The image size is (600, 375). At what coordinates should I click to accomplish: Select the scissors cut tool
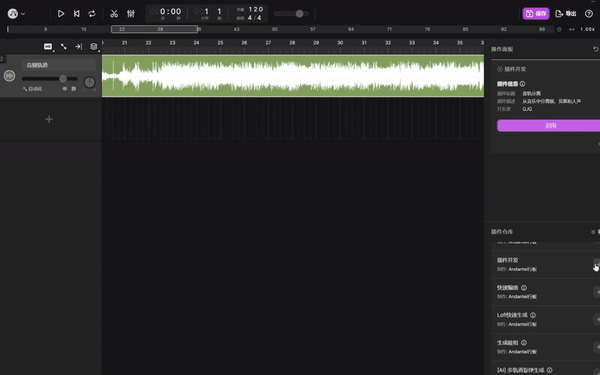click(x=114, y=14)
